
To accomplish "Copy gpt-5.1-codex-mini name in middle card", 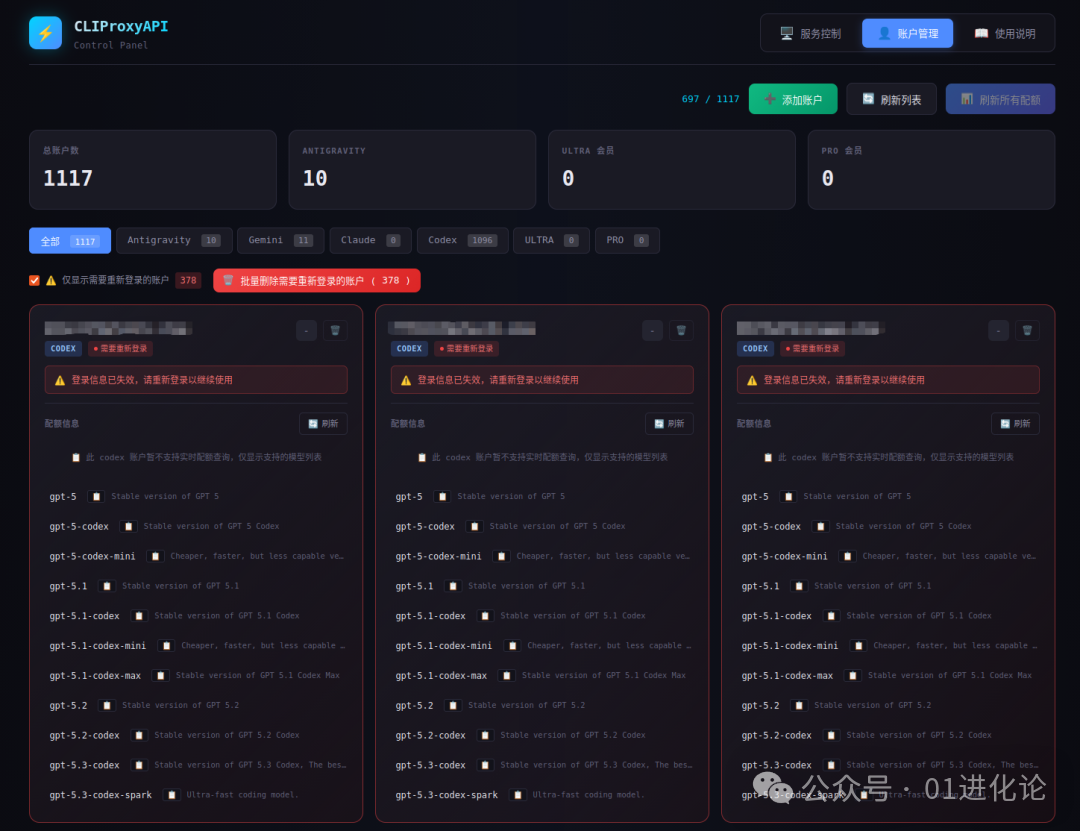I will coord(512,646).
